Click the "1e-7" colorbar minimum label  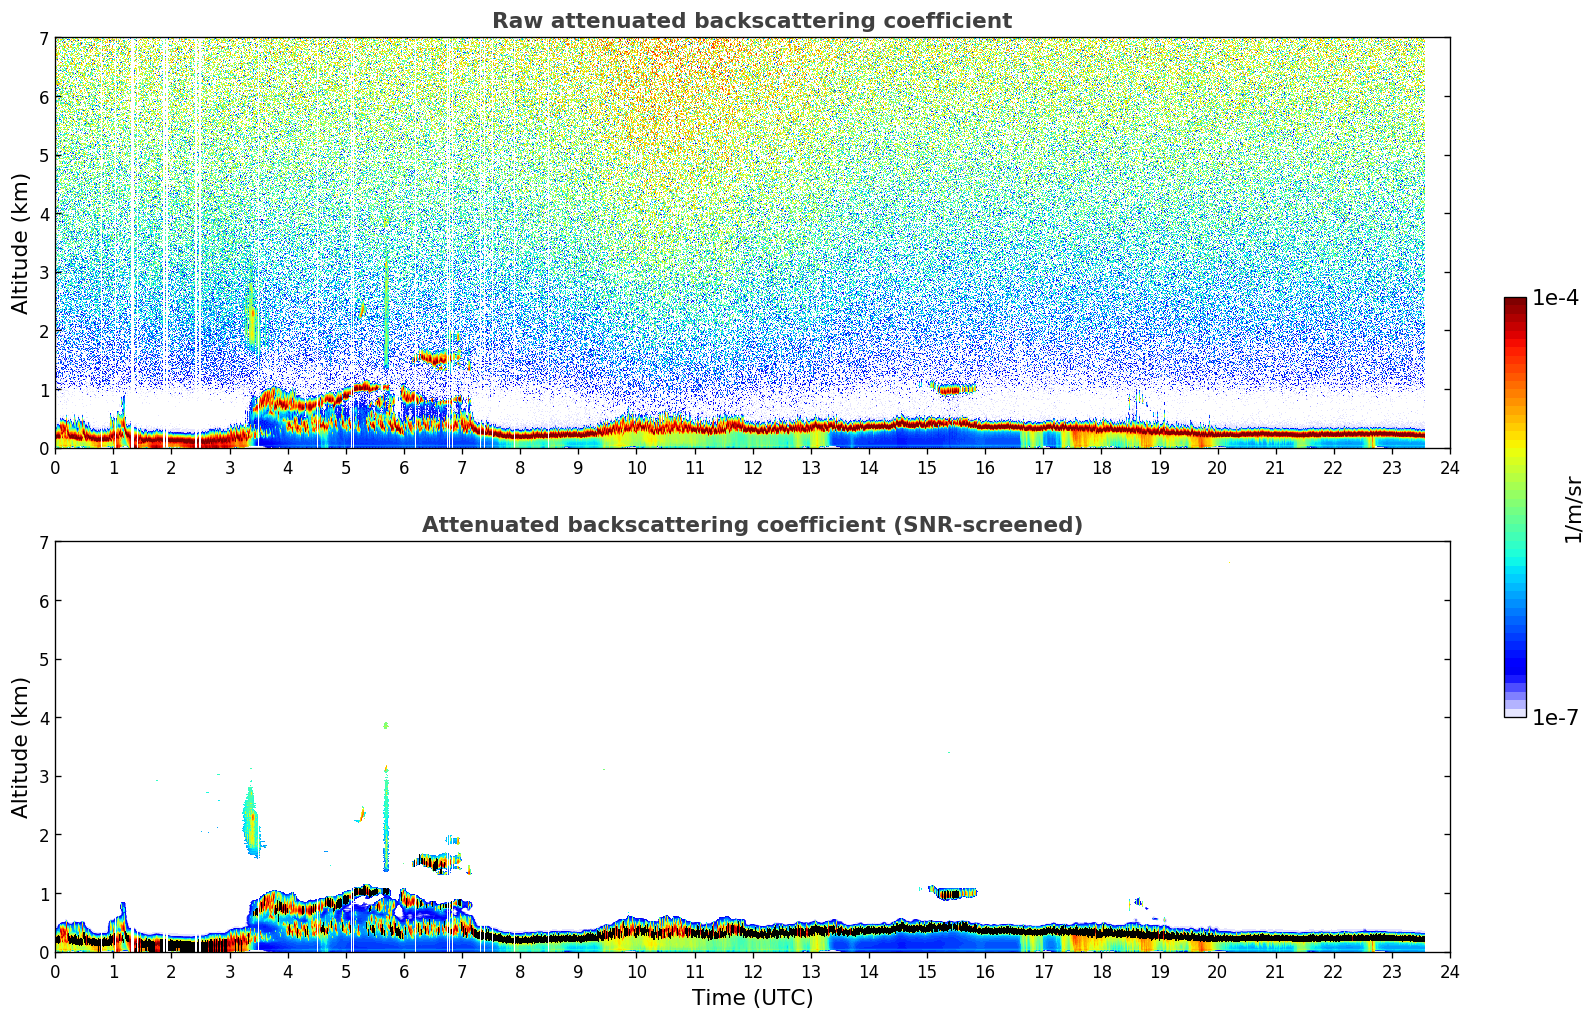point(1555,717)
